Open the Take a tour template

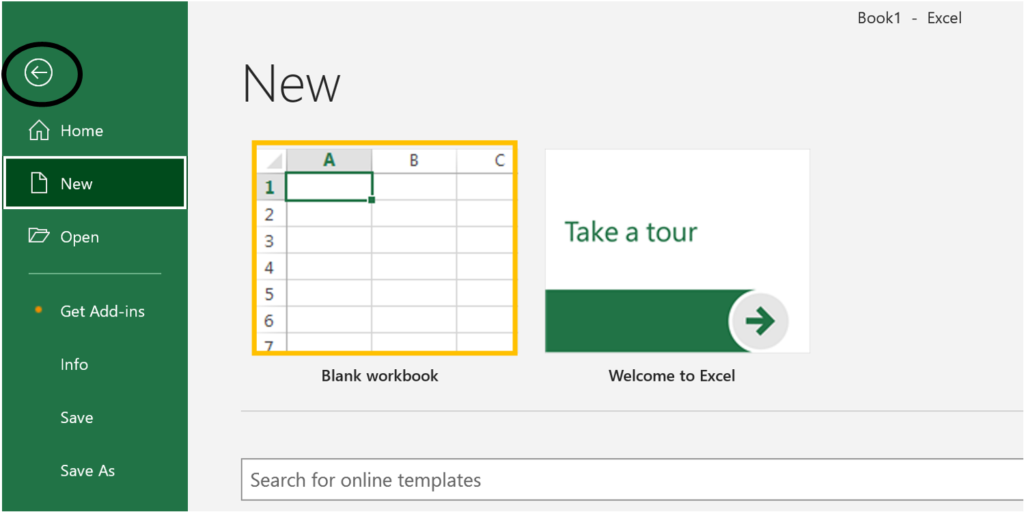point(677,251)
